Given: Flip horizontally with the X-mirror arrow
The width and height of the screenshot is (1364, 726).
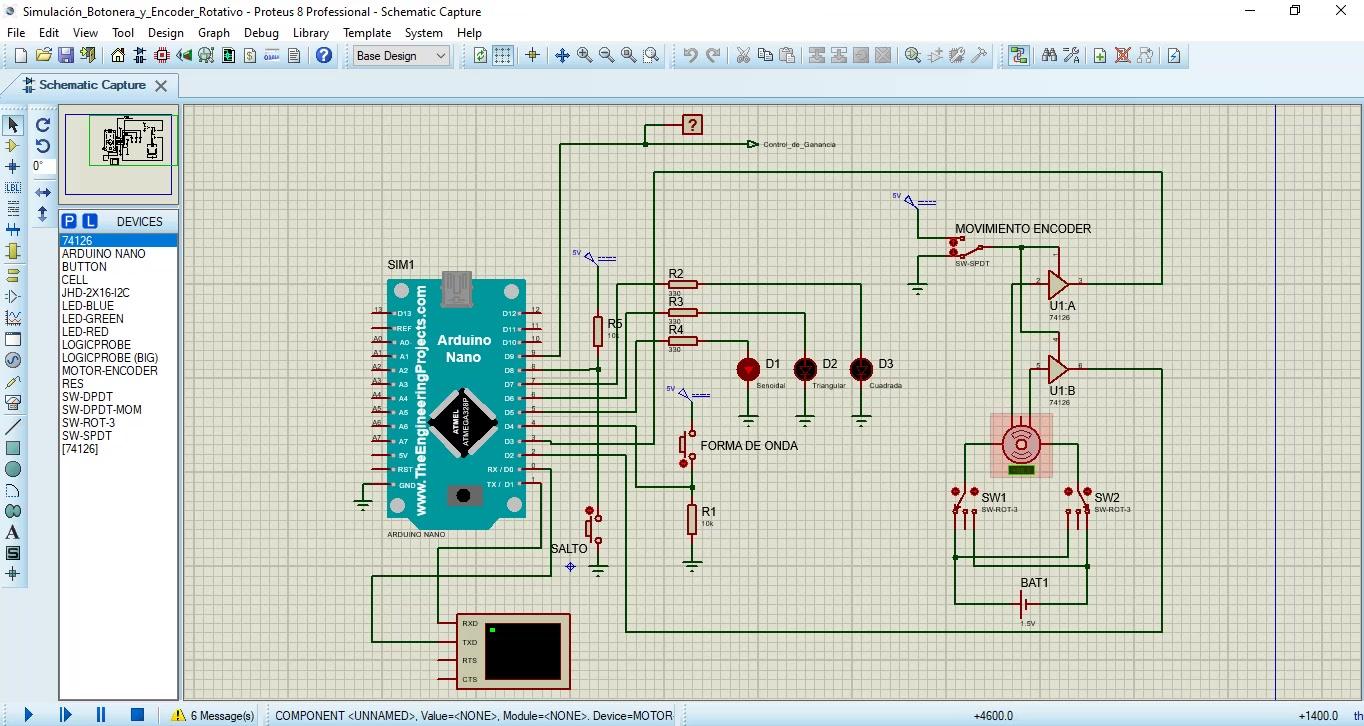Looking at the screenshot, I should tap(43, 192).
